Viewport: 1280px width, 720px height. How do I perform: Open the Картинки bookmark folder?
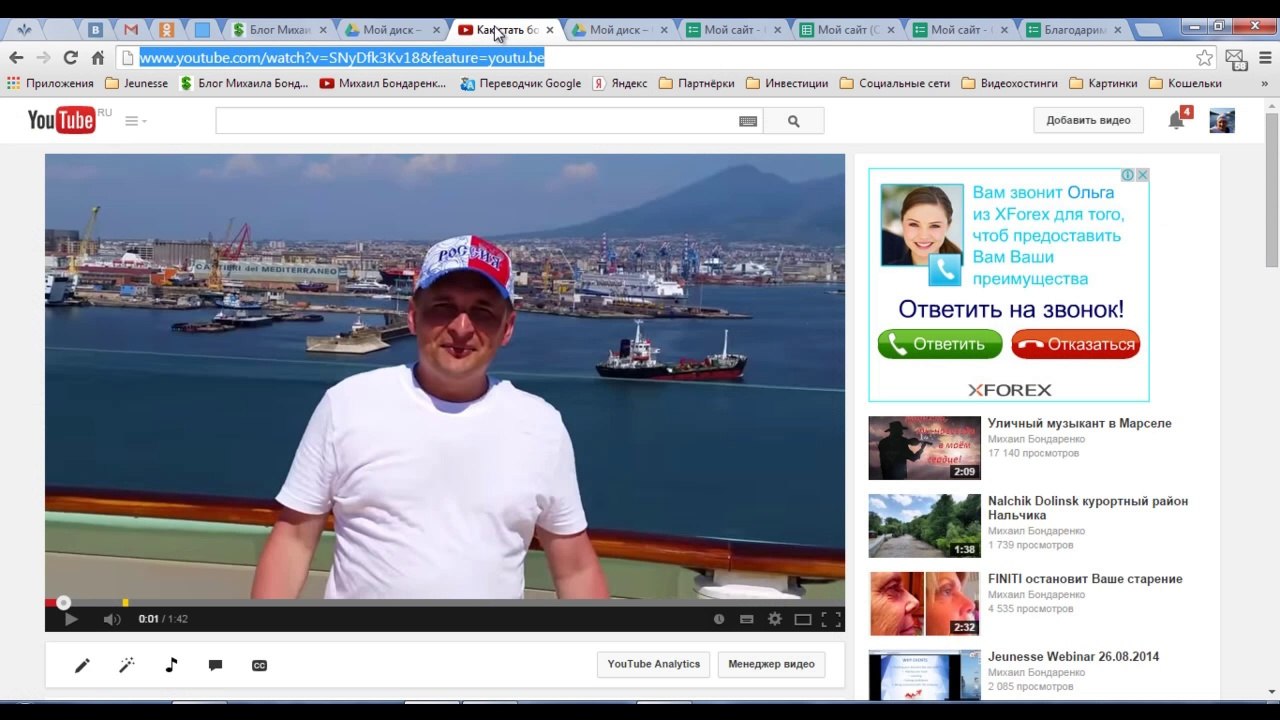[x=1104, y=84]
